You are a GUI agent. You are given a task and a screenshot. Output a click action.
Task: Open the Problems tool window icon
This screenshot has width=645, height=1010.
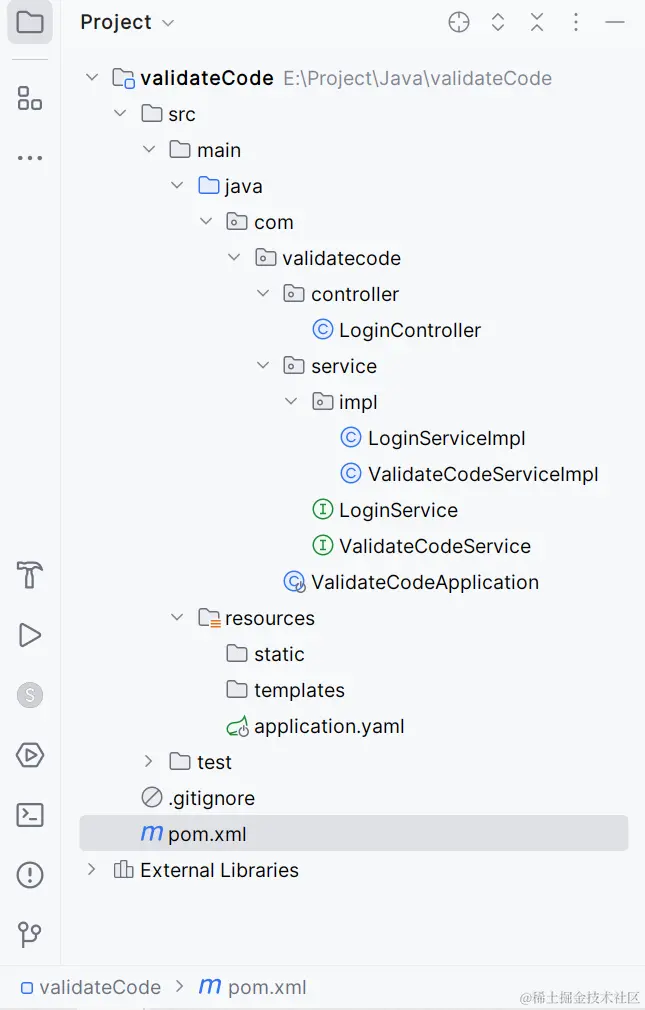click(30, 875)
